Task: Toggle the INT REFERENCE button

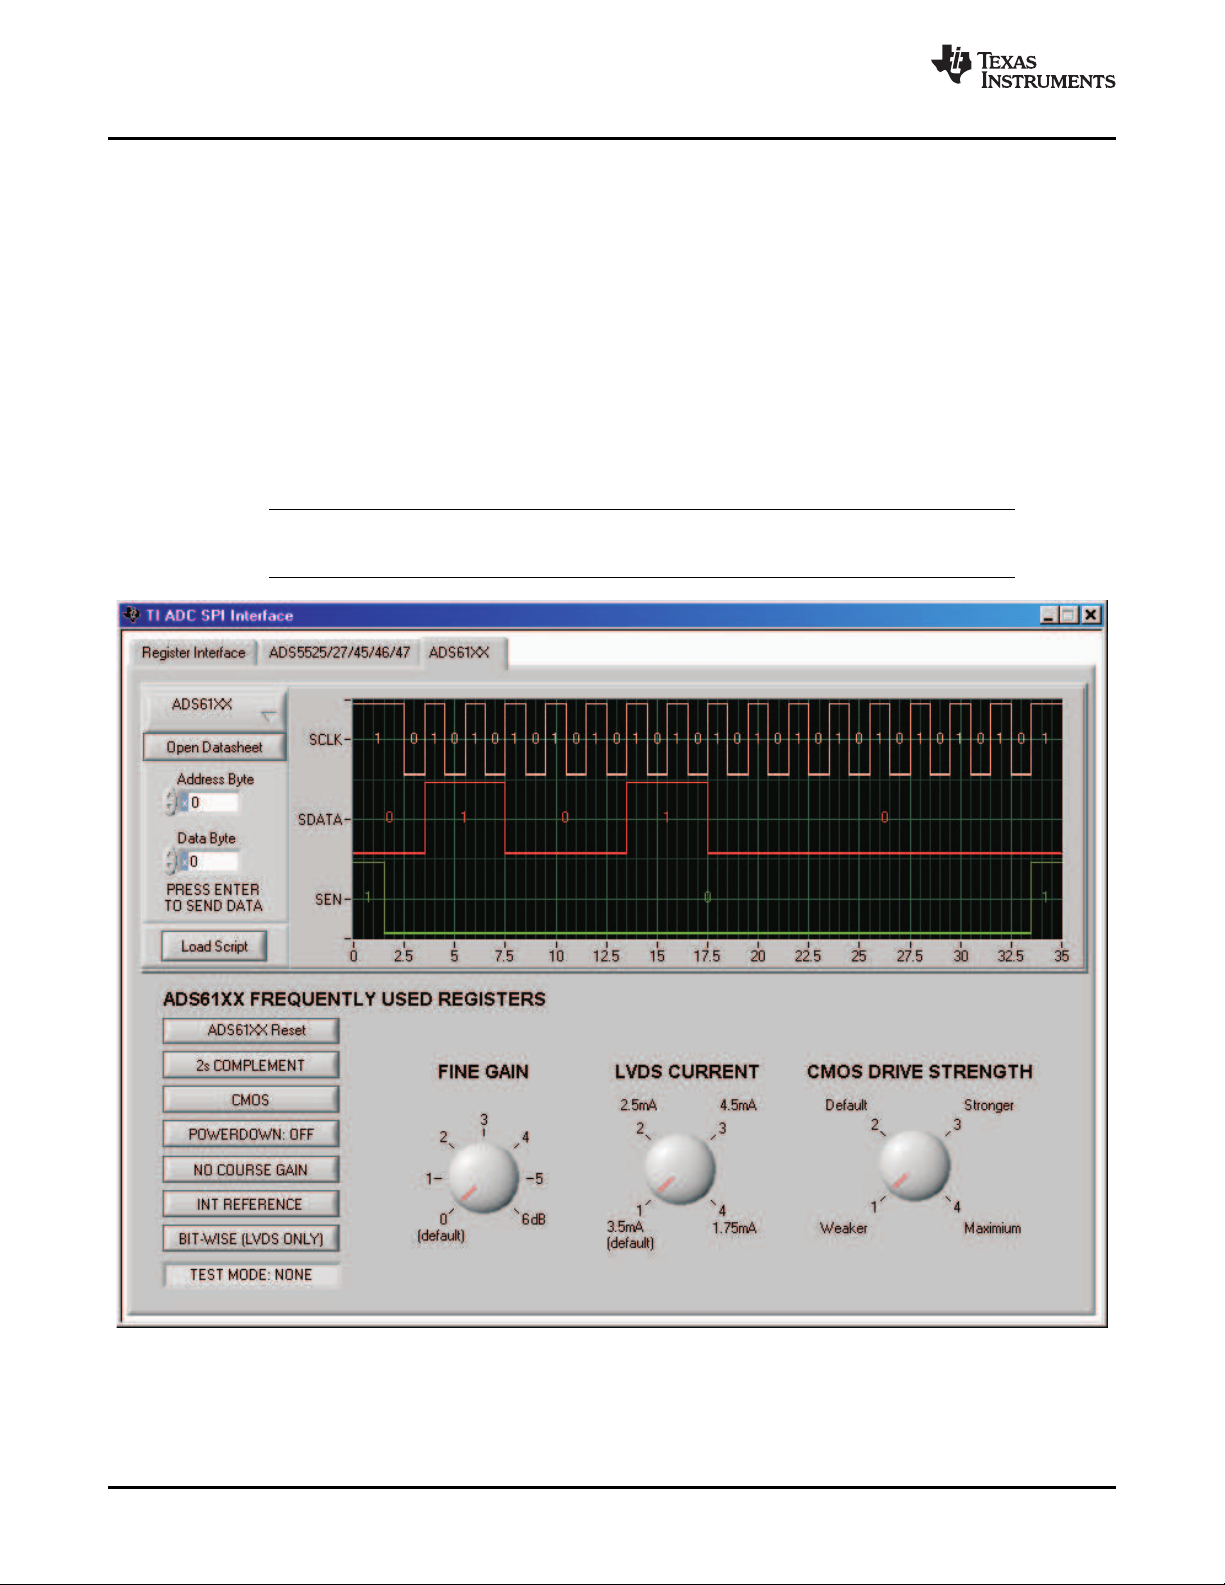Action: (x=251, y=1204)
